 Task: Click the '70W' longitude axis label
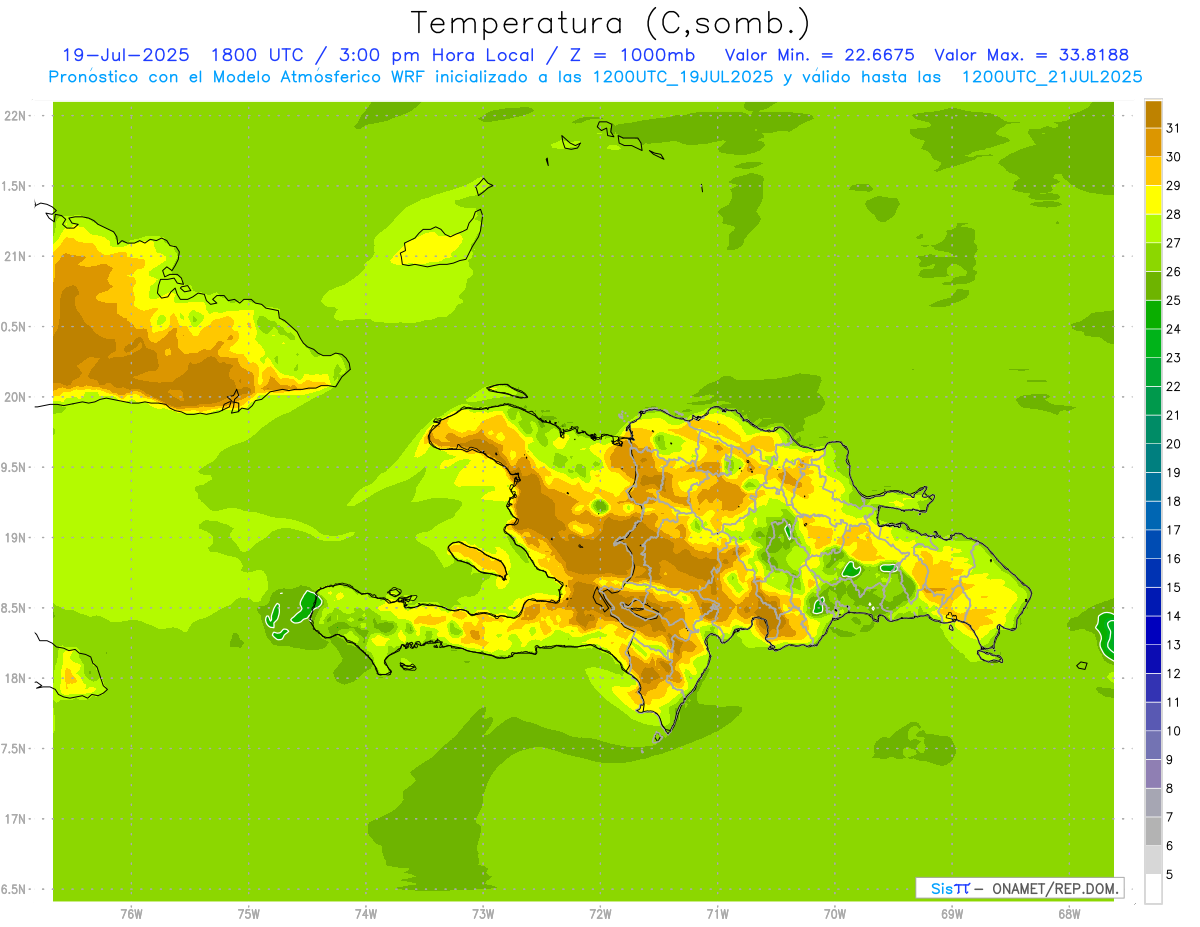[x=835, y=913]
